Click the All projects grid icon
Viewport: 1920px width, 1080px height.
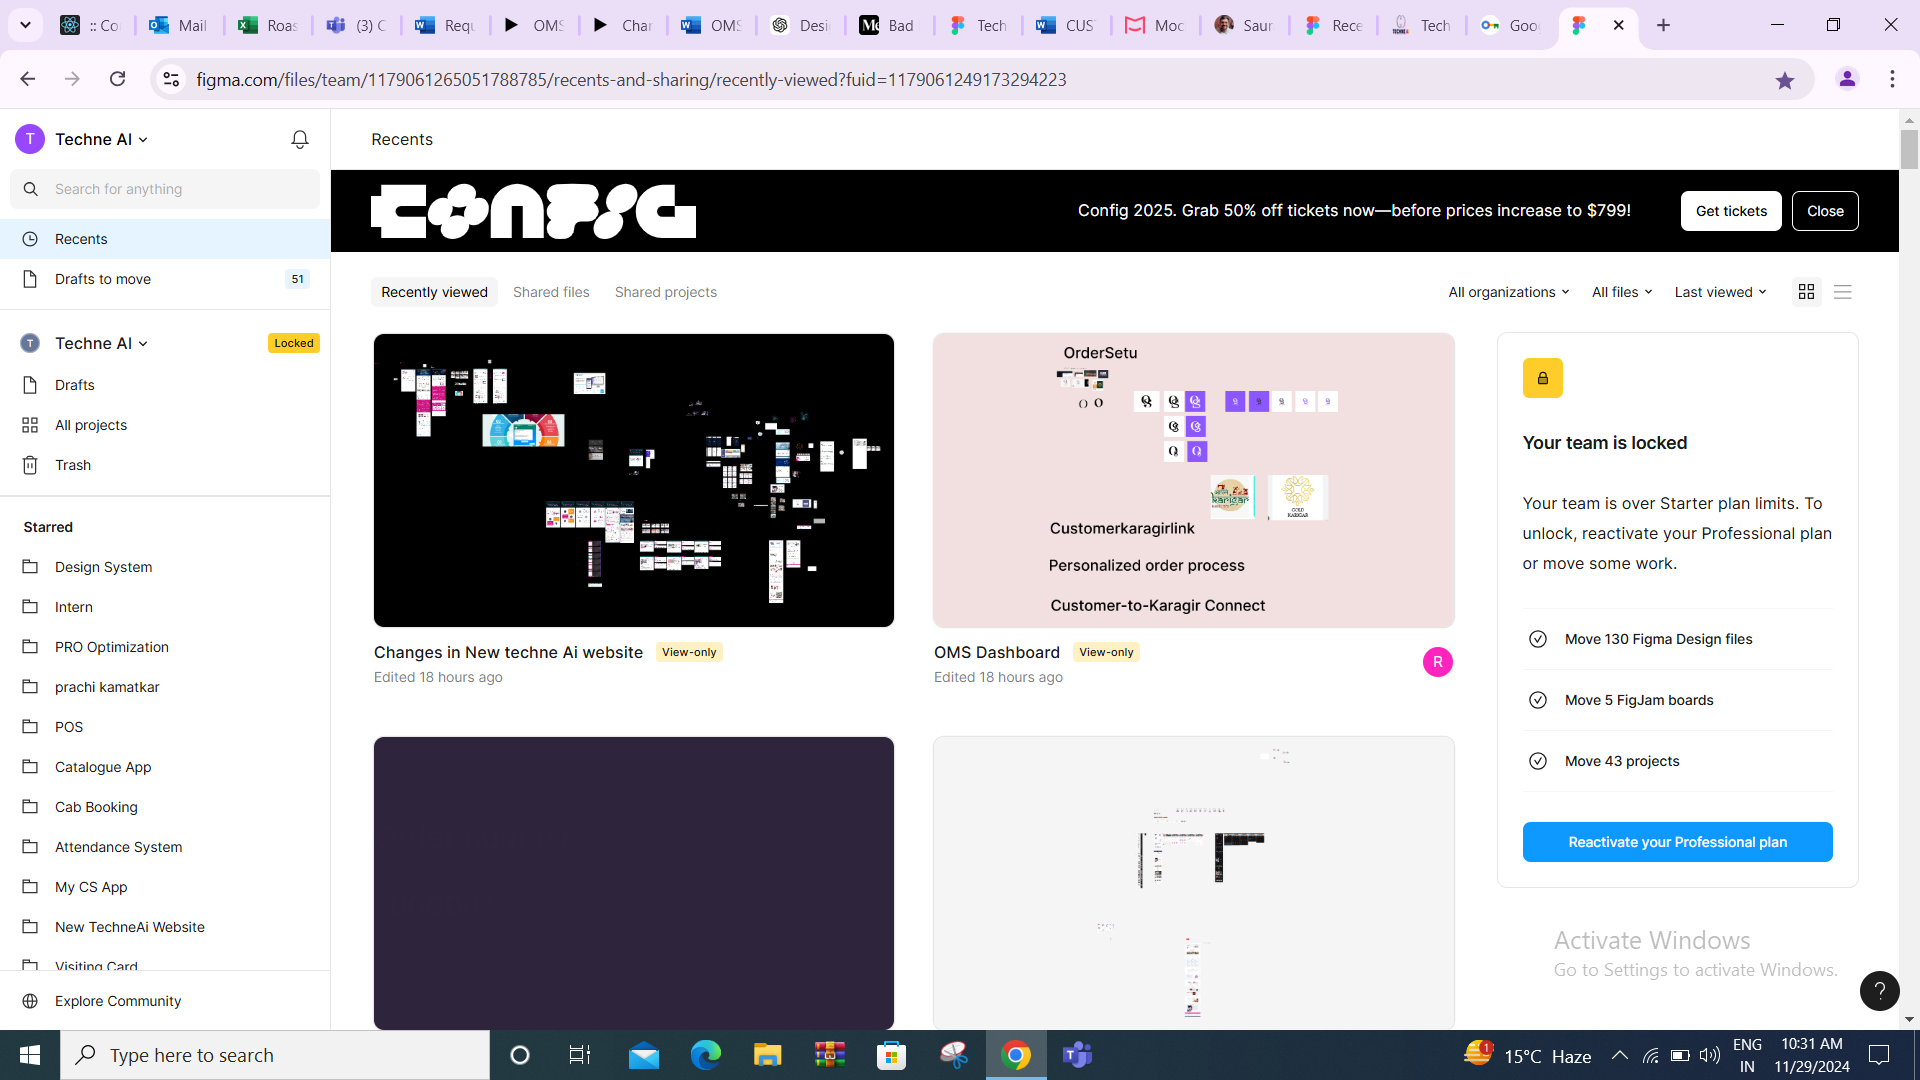30,425
